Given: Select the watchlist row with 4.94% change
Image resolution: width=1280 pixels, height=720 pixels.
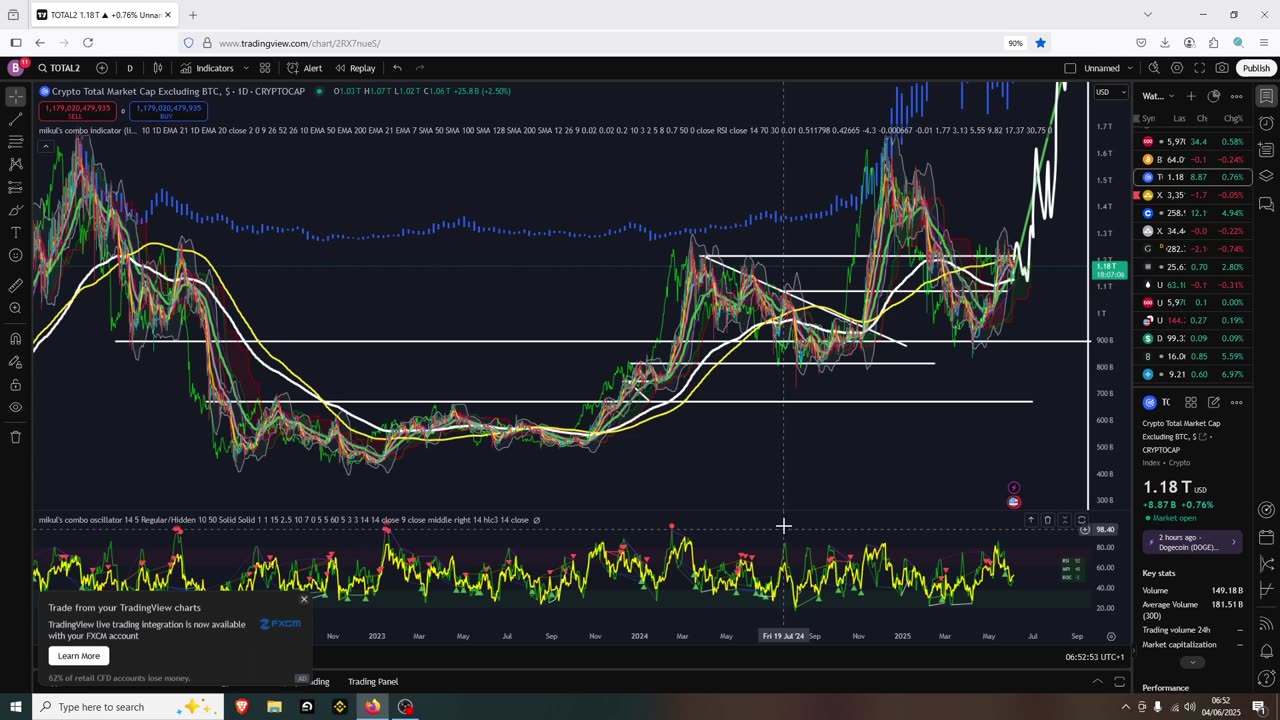Looking at the screenshot, I should tap(1193, 213).
